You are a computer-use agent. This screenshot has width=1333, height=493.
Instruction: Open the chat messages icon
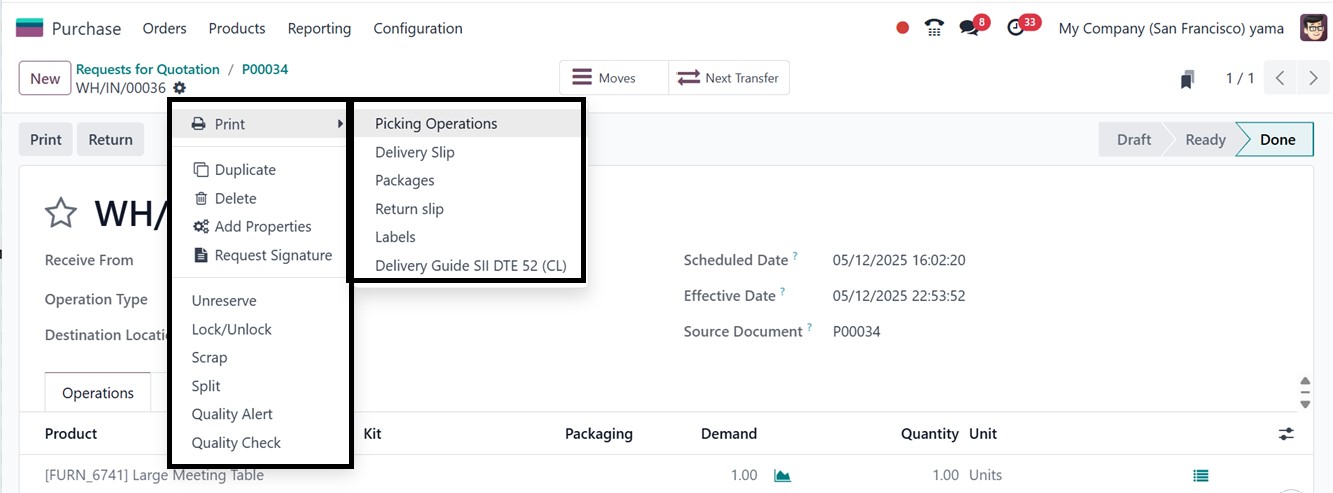pos(969,28)
